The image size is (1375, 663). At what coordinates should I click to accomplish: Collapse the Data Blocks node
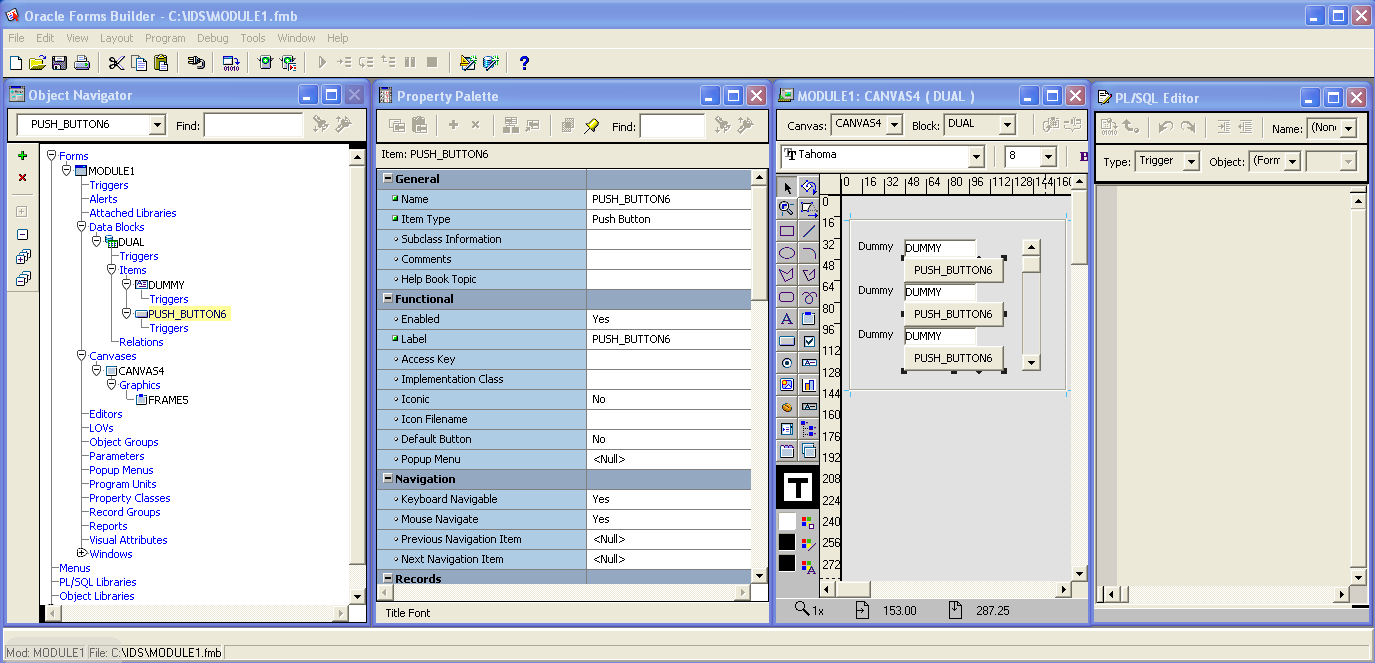[82, 227]
